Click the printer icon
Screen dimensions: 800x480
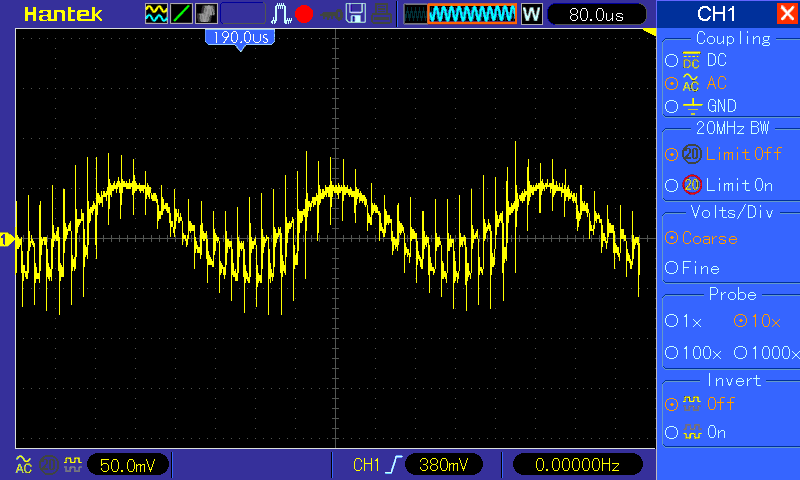click(x=382, y=14)
